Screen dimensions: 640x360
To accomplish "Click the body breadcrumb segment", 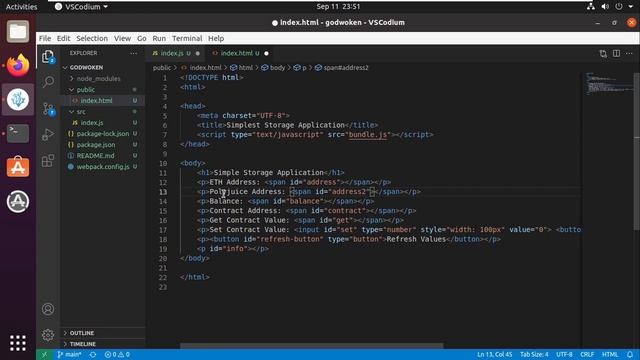I will click(x=277, y=68).
